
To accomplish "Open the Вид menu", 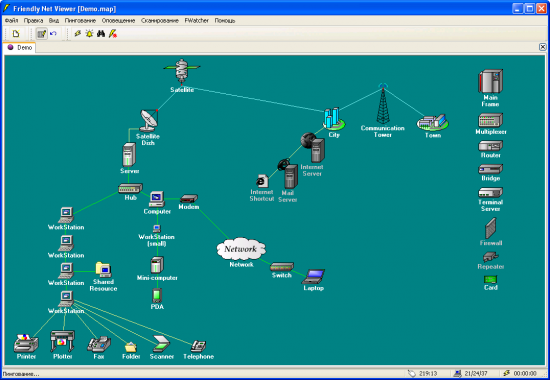I will (x=54, y=21).
